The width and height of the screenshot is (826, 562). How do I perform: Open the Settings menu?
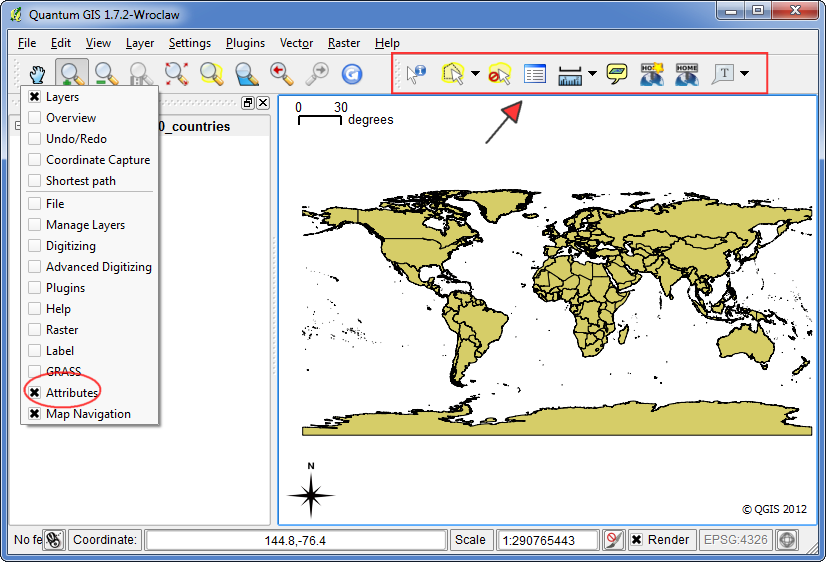(190, 43)
